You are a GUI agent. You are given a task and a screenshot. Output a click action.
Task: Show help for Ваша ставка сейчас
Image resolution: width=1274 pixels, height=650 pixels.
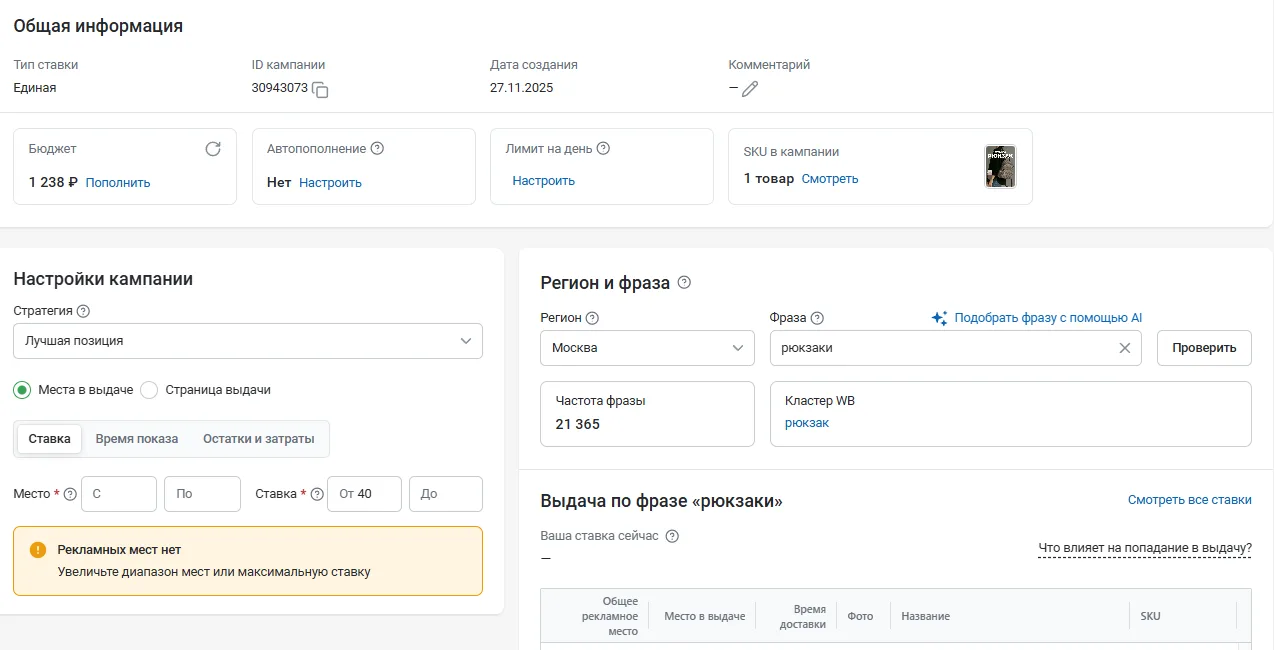point(672,536)
